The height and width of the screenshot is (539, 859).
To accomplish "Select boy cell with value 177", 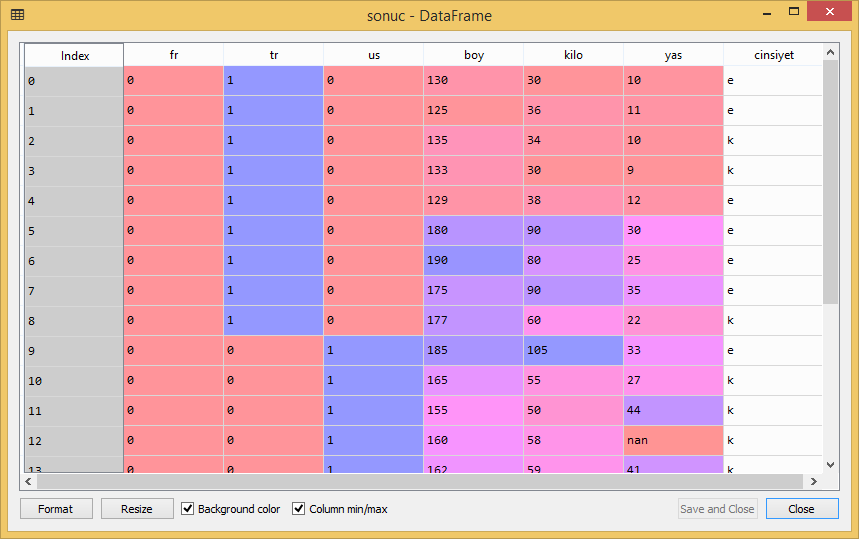I will (473, 320).
